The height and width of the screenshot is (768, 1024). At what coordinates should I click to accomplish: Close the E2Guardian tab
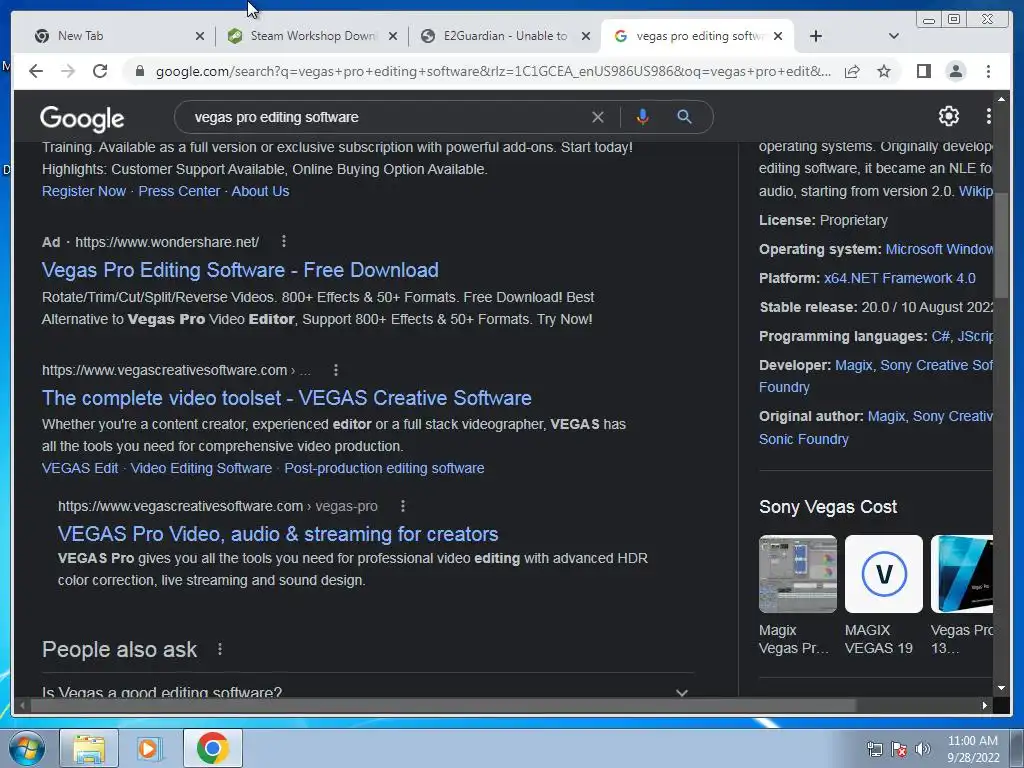click(586, 37)
